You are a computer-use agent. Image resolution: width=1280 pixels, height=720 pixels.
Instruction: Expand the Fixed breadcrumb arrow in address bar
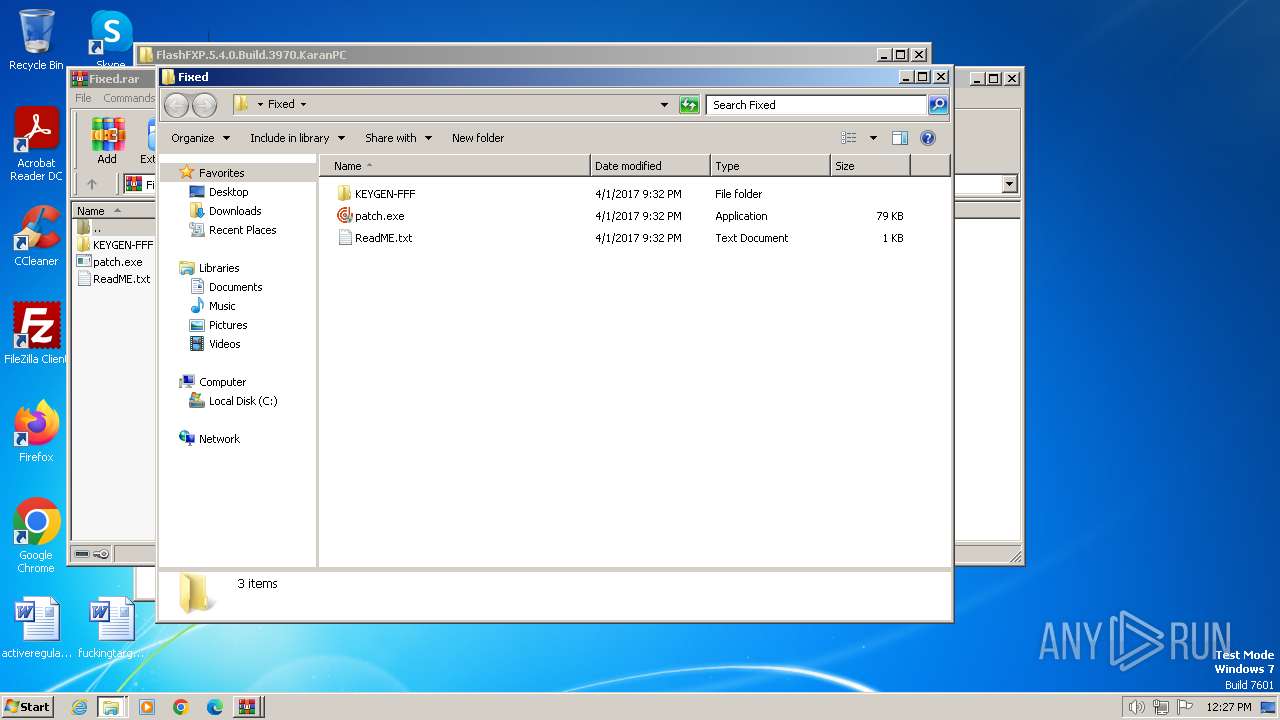303,104
